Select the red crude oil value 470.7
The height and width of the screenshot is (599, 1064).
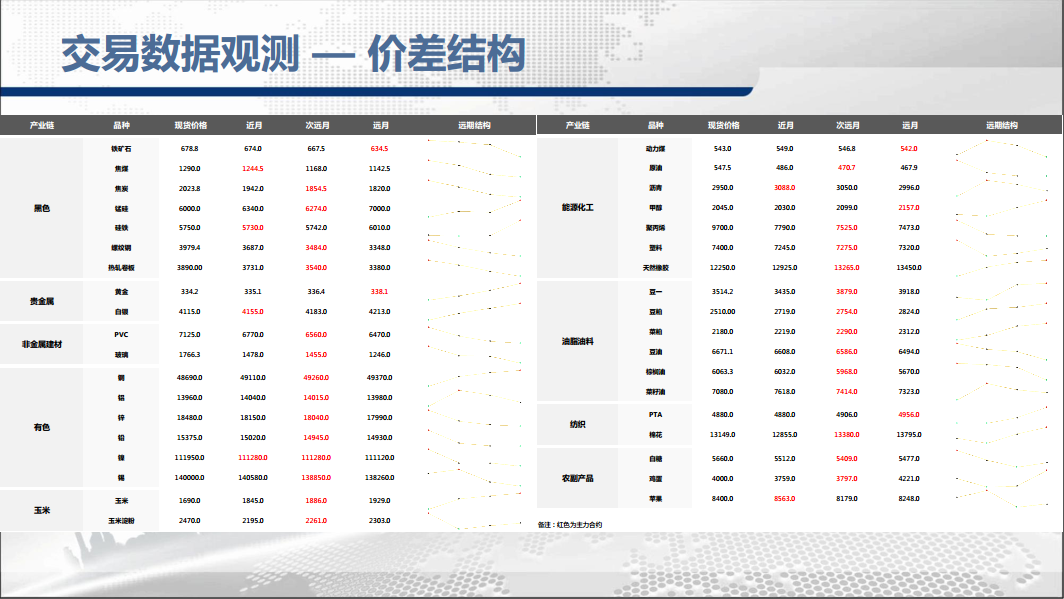tap(847, 168)
